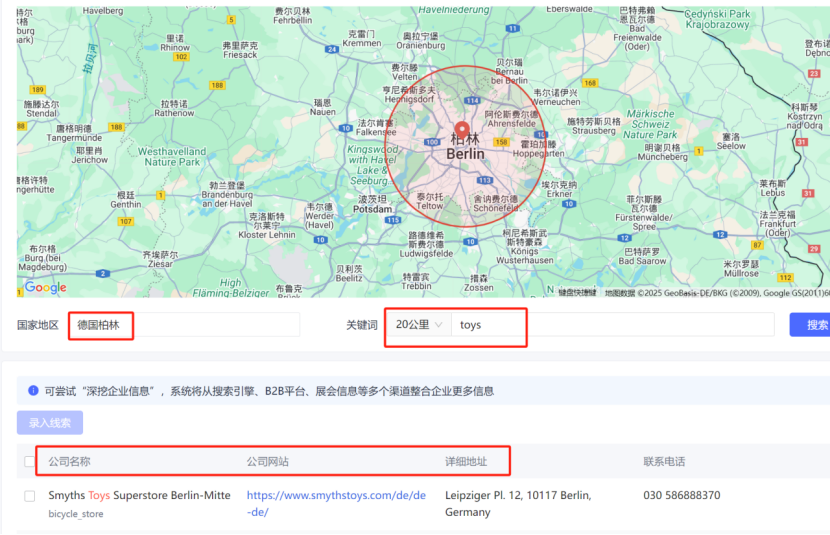Screen dimensions: 830x535
Task: Click the Westhavelland Nature Park label
Action: click(172, 157)
